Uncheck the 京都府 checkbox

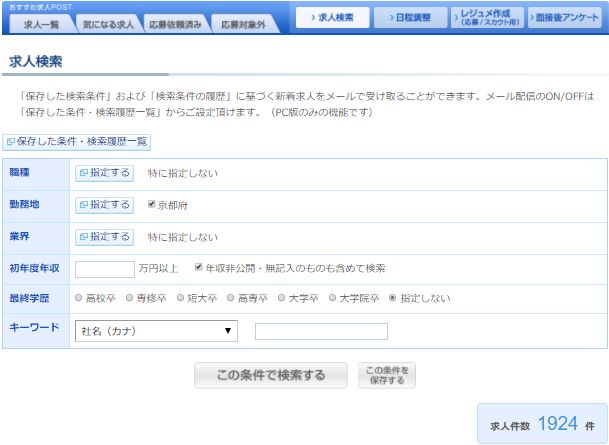pyautogui.click(x=152, y=205)
